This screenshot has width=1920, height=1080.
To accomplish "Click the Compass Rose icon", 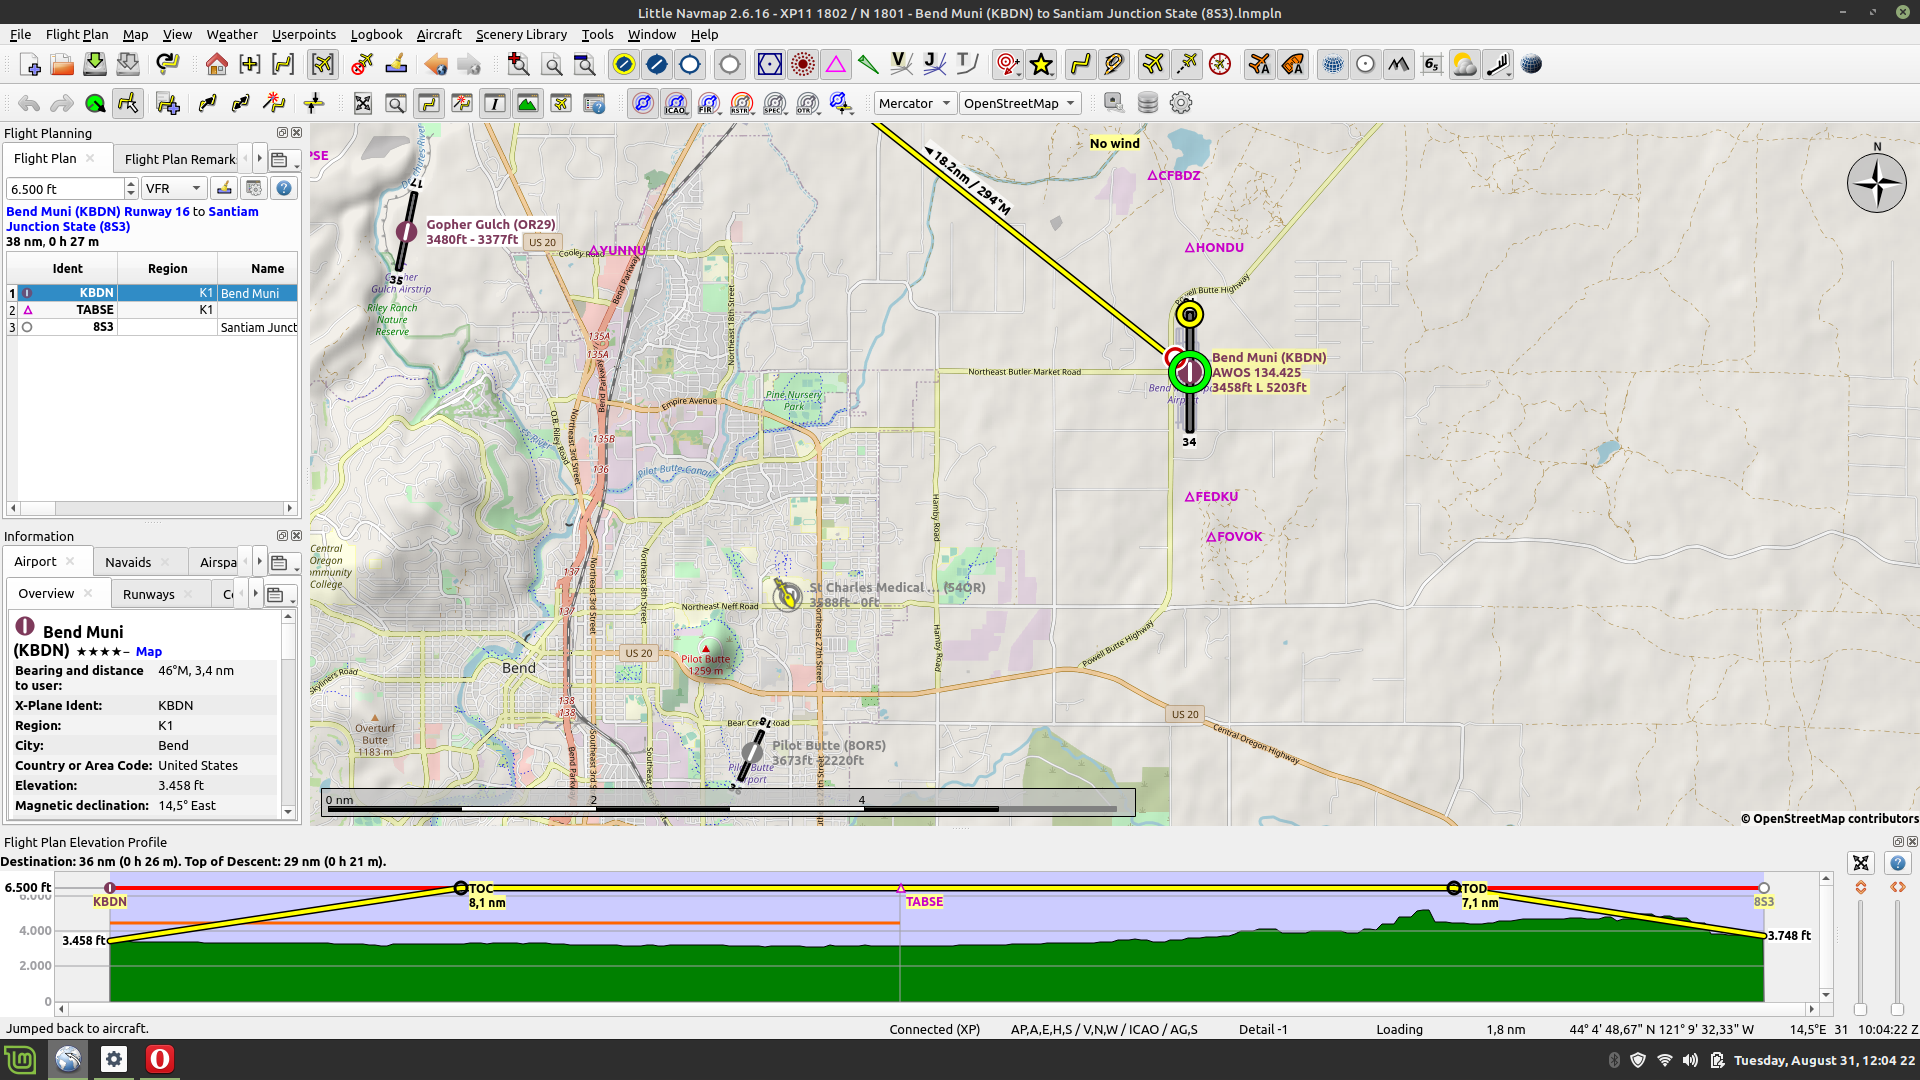I will pos(1220,65).
